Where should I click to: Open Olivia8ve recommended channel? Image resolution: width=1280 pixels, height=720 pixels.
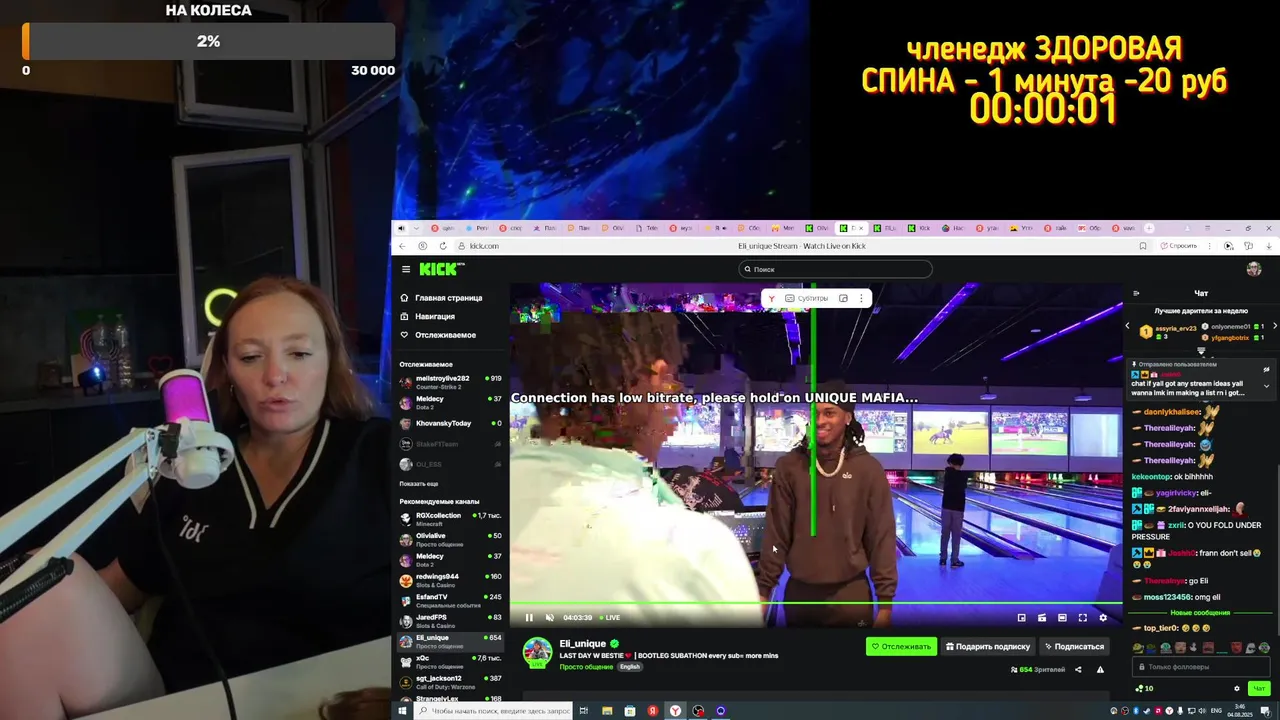450,539
